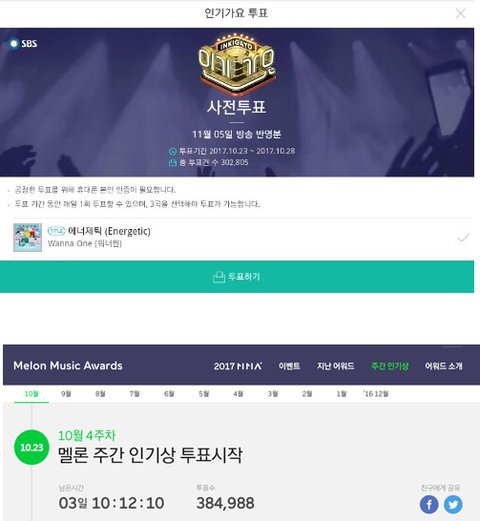Image resolution: width=480 pixels, height=521 pixels.
Task: Share on Twitter icon
Action: pyautogui.click(x=453, y=504)
